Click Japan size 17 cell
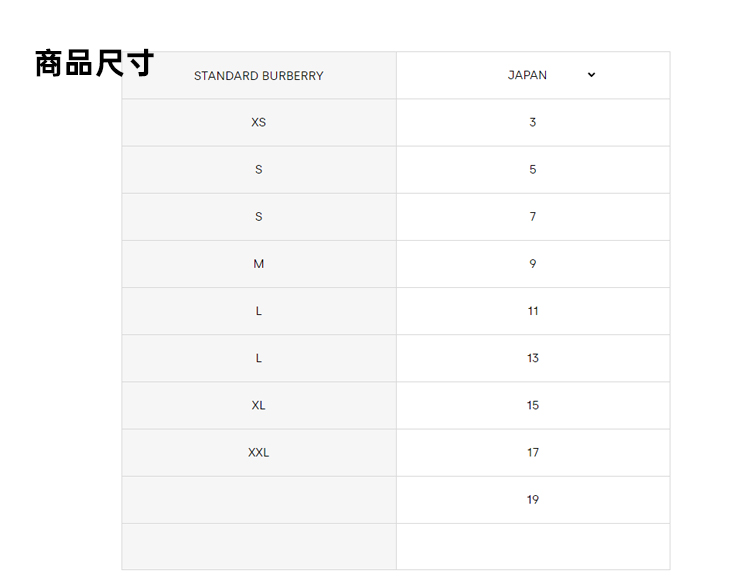This screenshot has width=750, height=580. [533, 452]
